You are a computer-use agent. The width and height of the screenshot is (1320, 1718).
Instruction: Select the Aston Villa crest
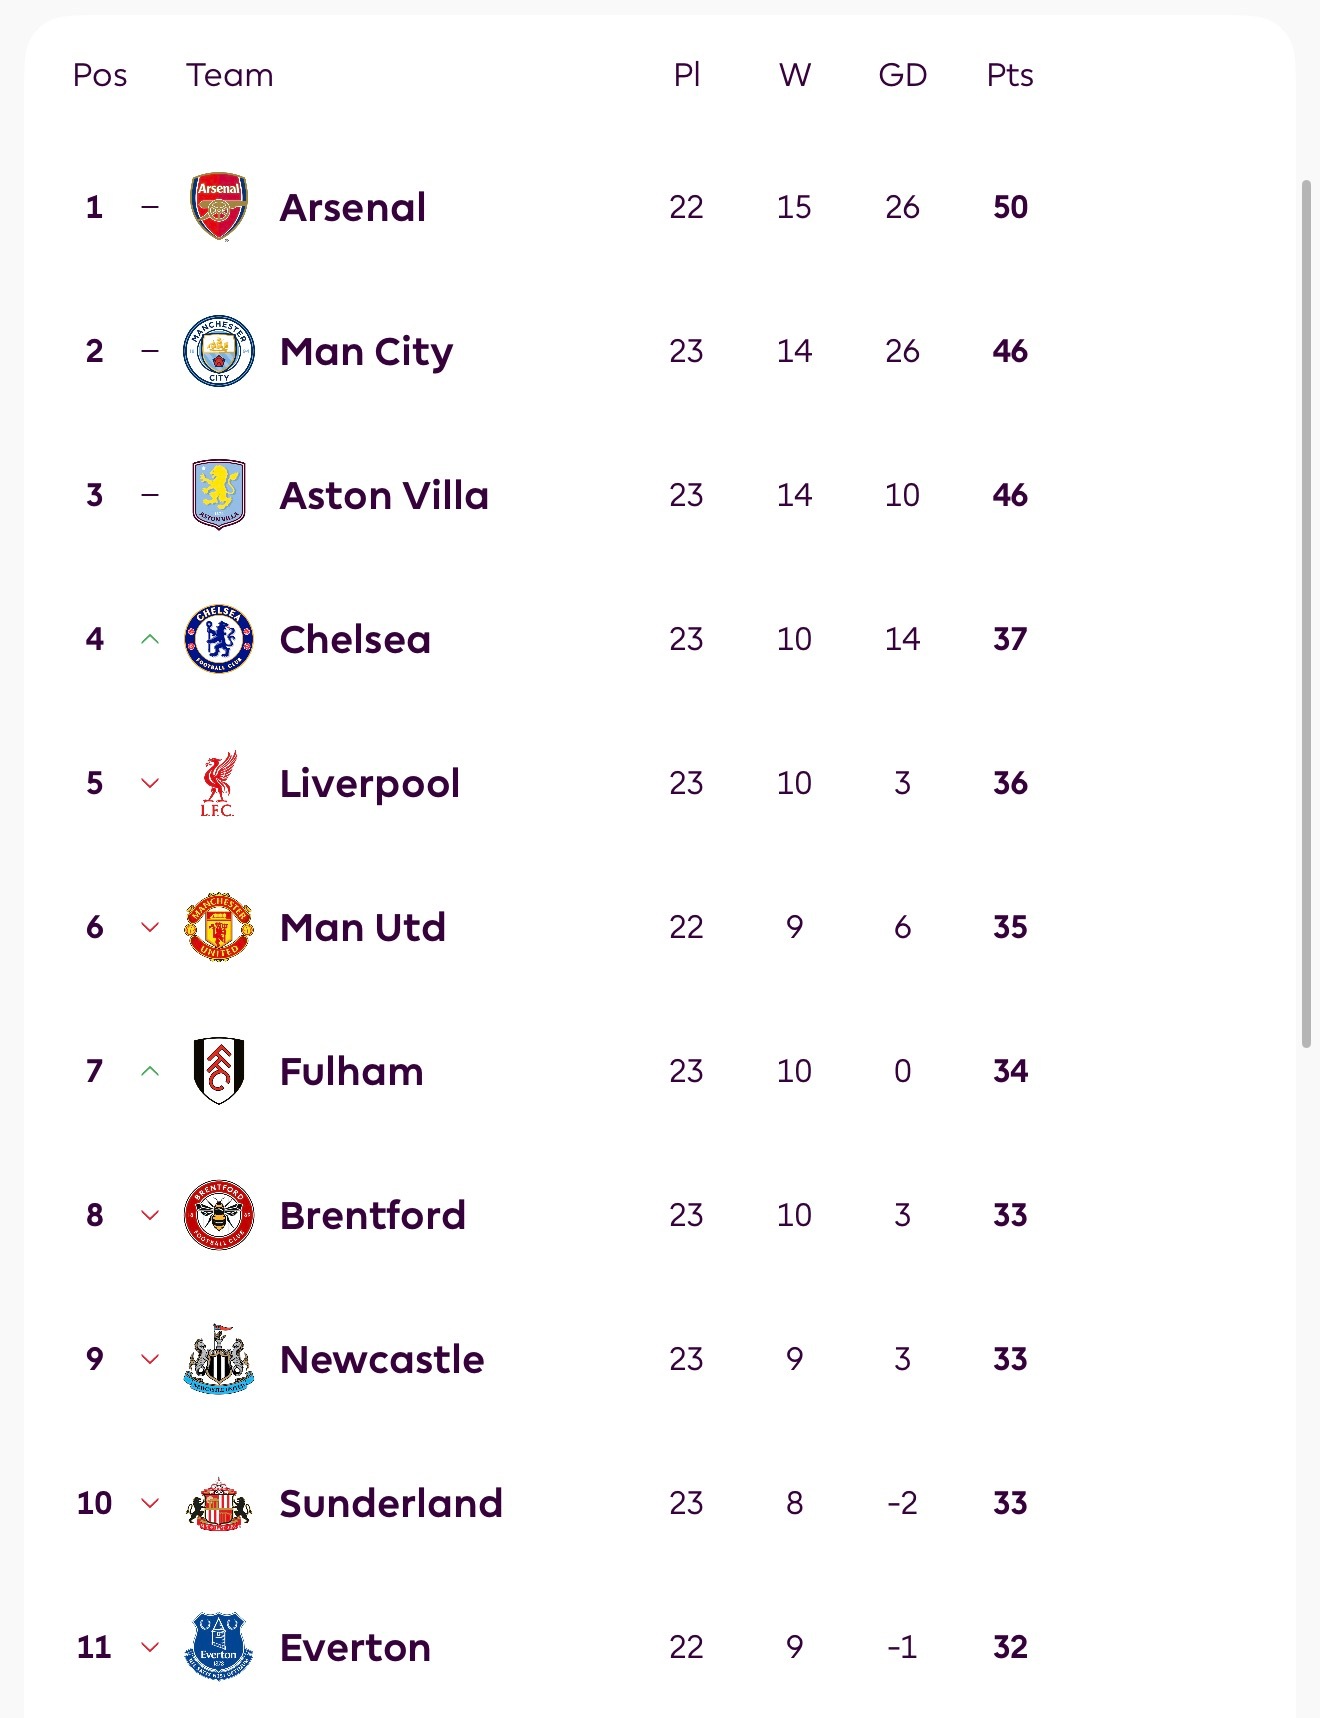click(x=219, y=495)
